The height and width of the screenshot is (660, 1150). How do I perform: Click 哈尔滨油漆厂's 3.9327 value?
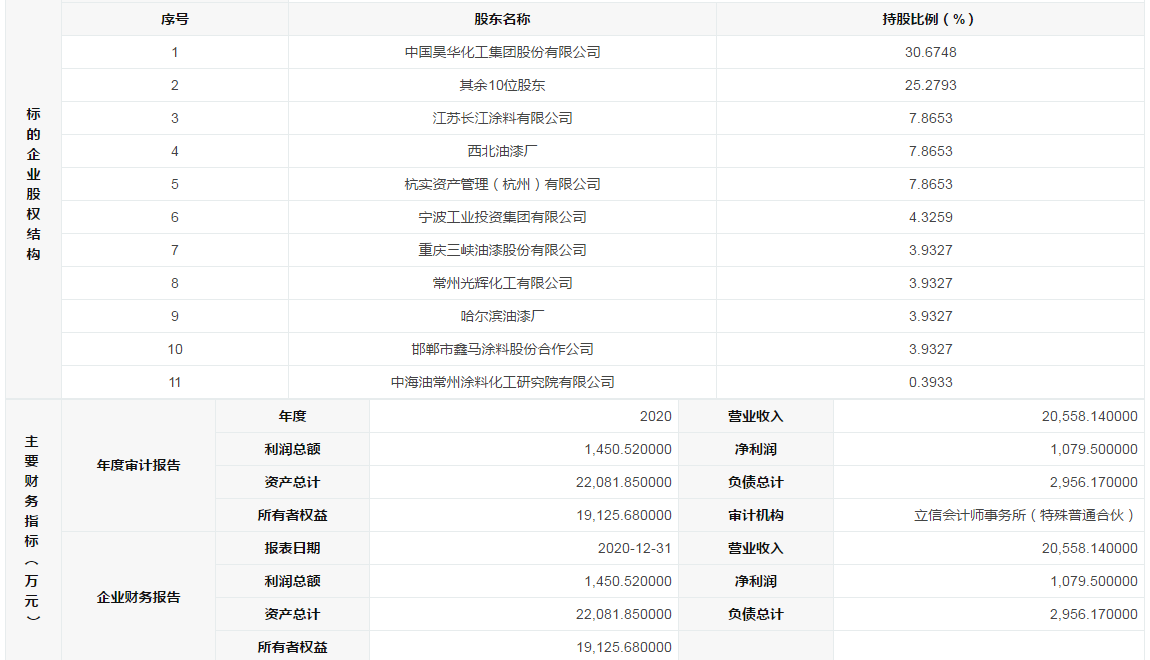pos(931,316)
